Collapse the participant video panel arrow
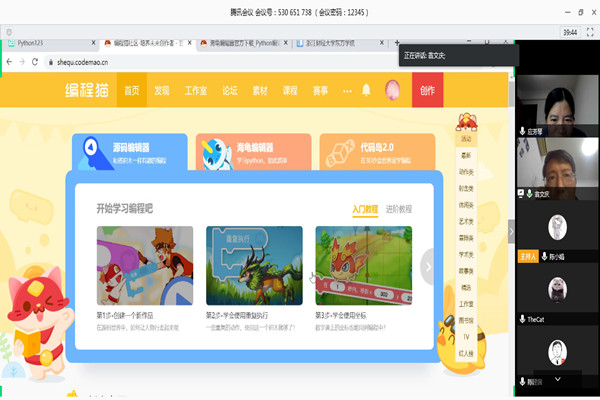This screenshot has height=400, width=600. tap(511, 230)
